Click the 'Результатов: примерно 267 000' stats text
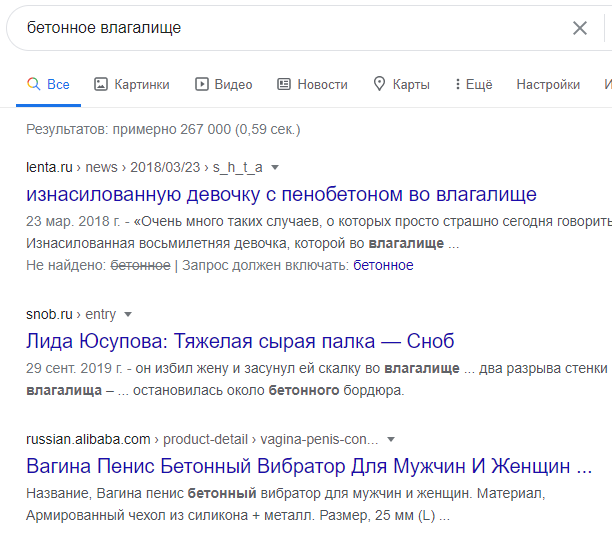Screen dimensions: 612x536 point(163,129)
